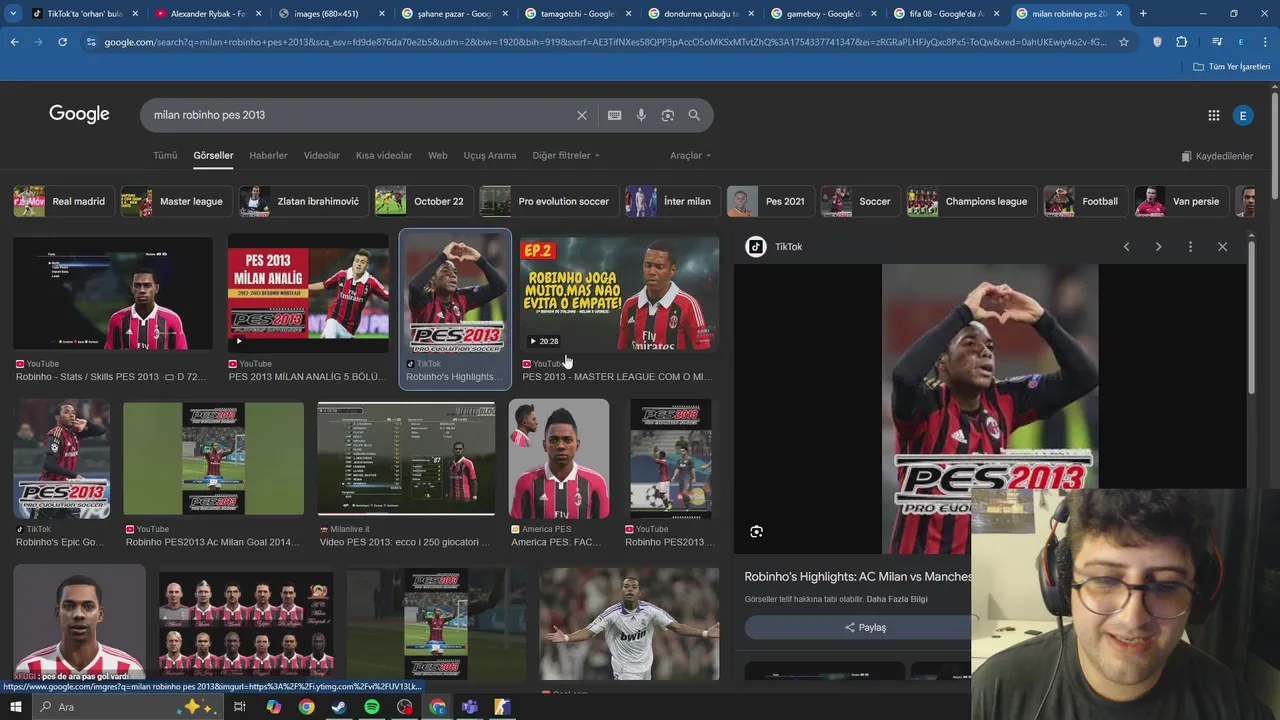The width and height of the screenshot is (1280, 720).
Task: Open the TikTok source link in preview
Action: pyautogui.click(x=775, y=247)
